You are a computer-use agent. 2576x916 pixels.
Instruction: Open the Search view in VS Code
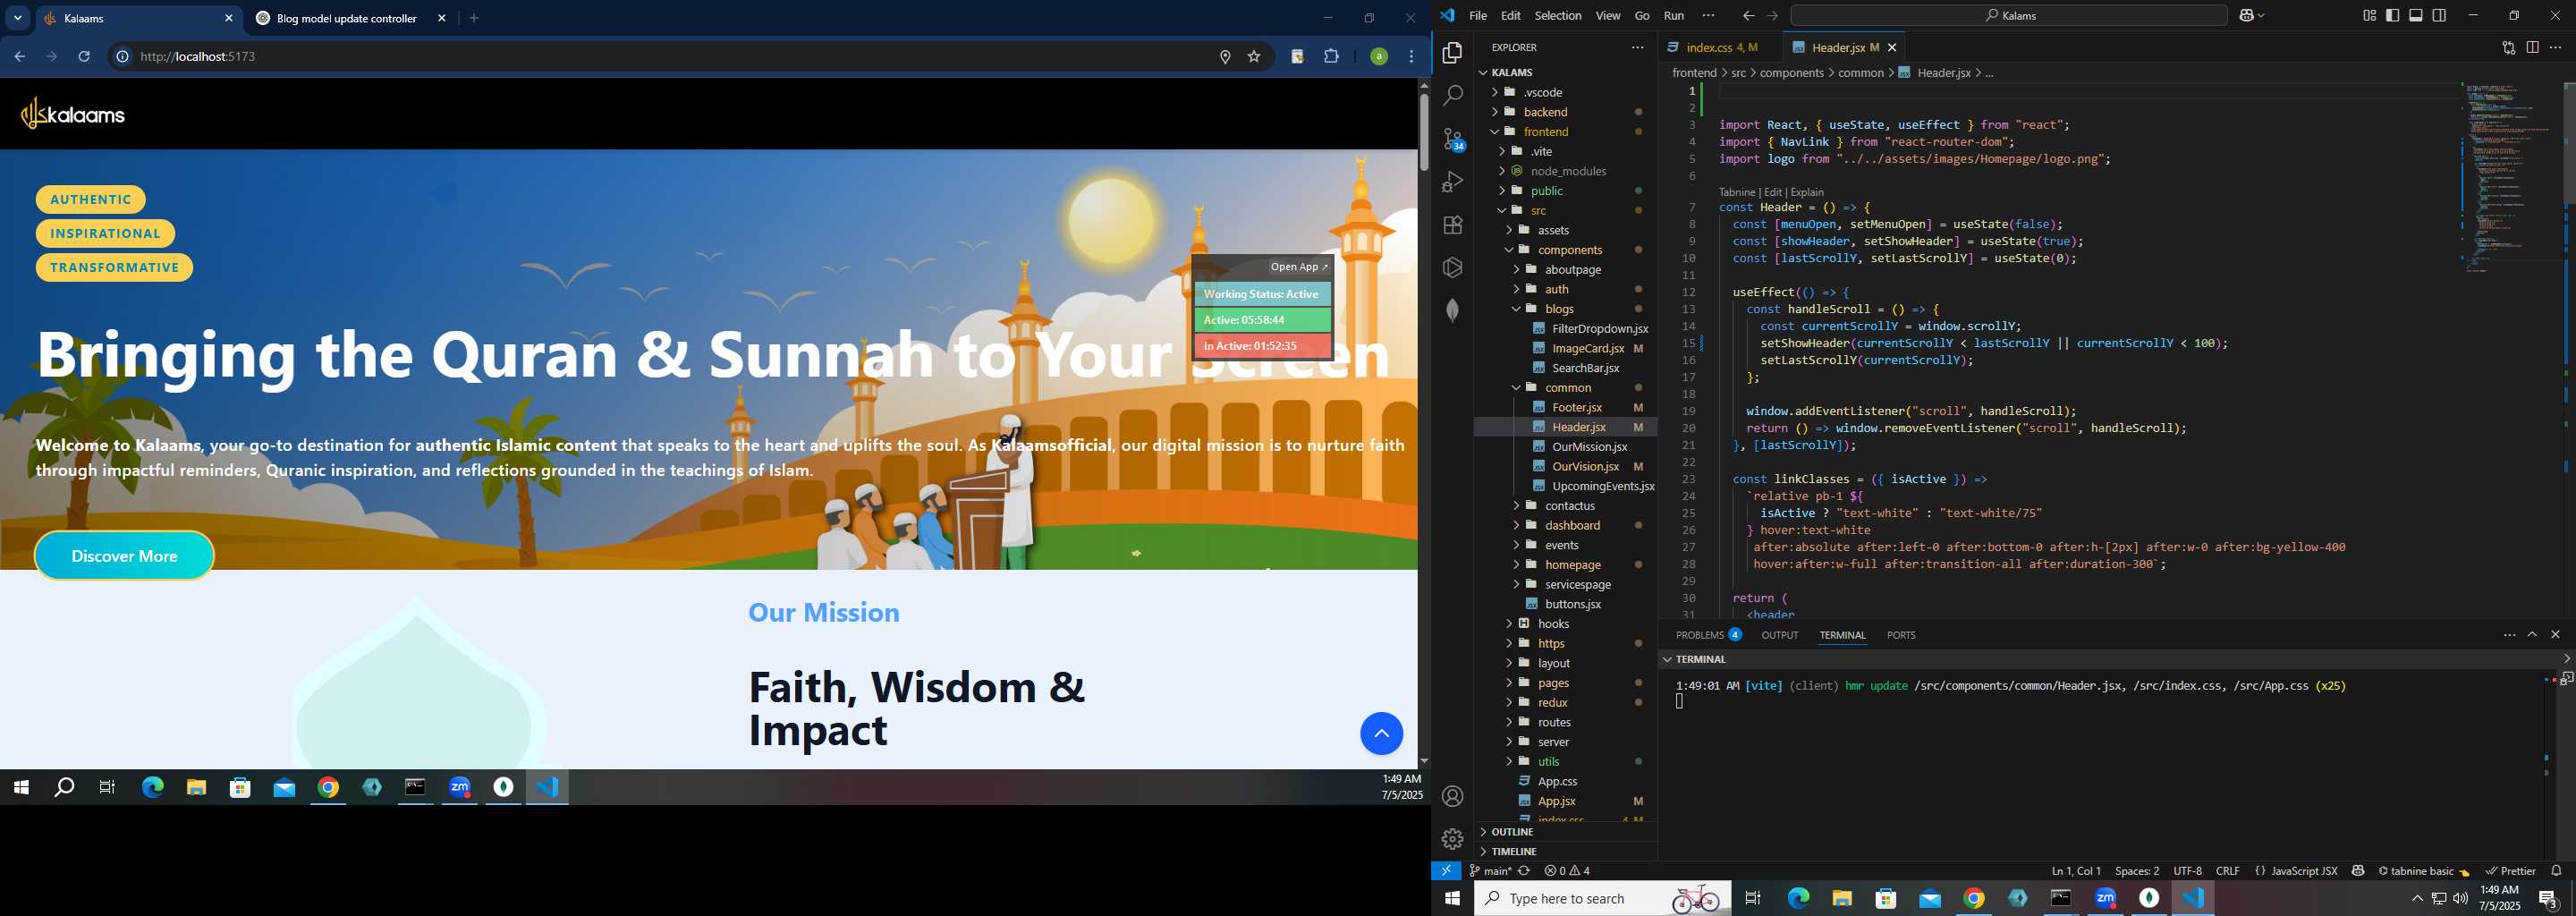[1452, 96]
